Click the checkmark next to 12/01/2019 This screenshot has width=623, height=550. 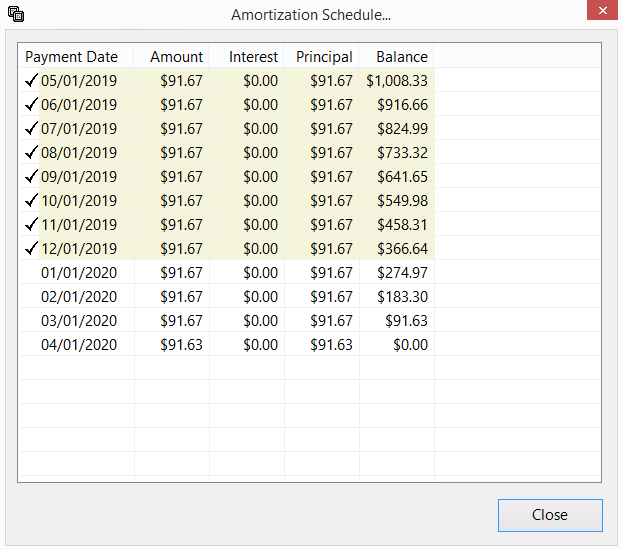(x=32, y=249)
